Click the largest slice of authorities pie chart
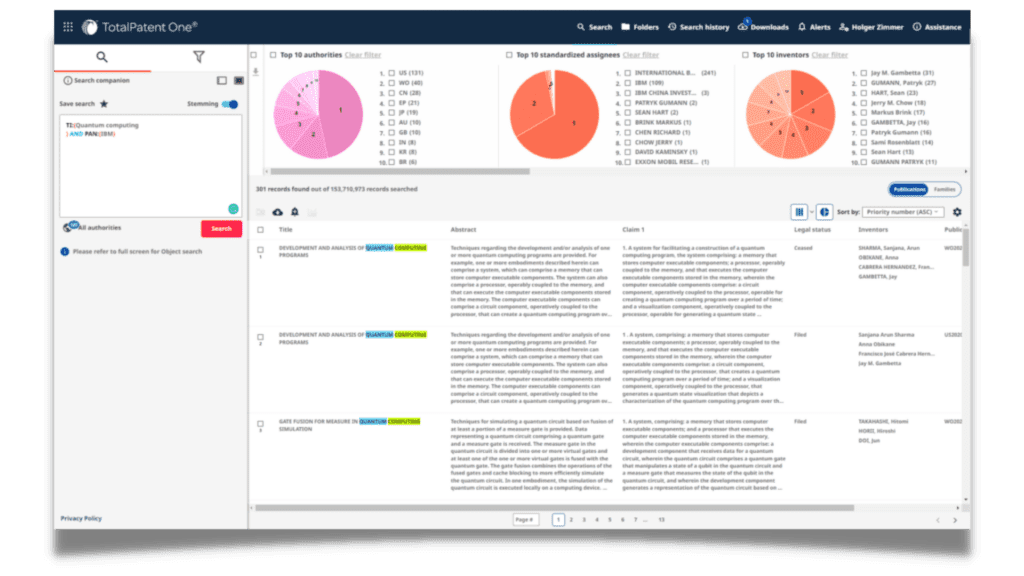The image size is (1024, 576). pos(341,111)
